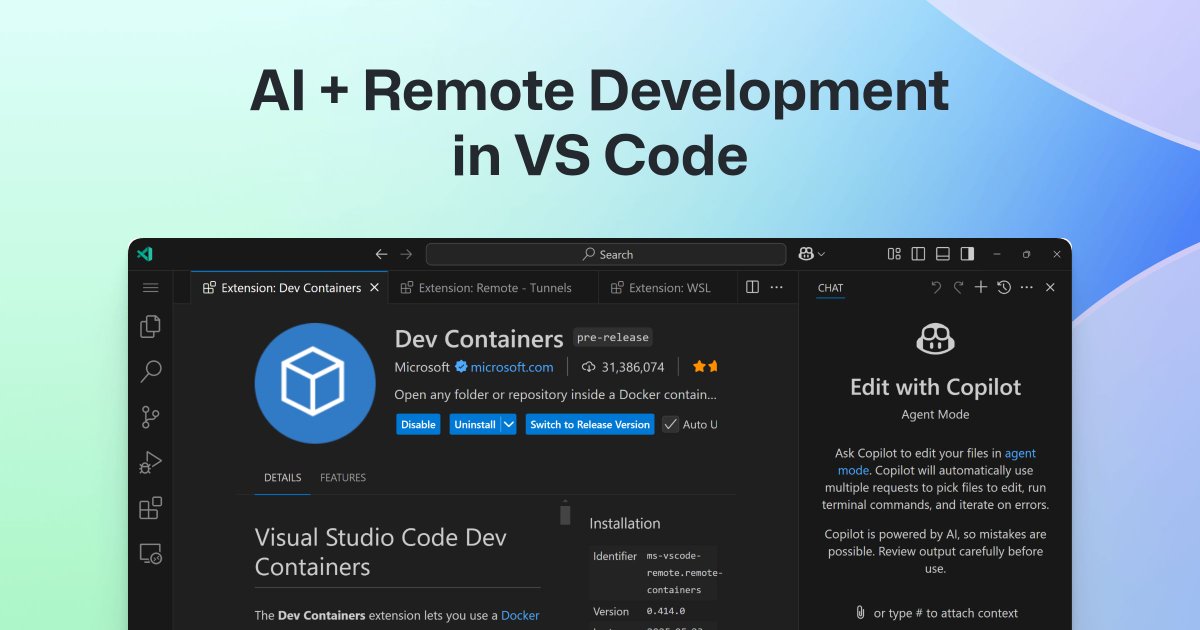
Task: Open chat history in the Copilot panel
Action: [x=1004, y=287]
